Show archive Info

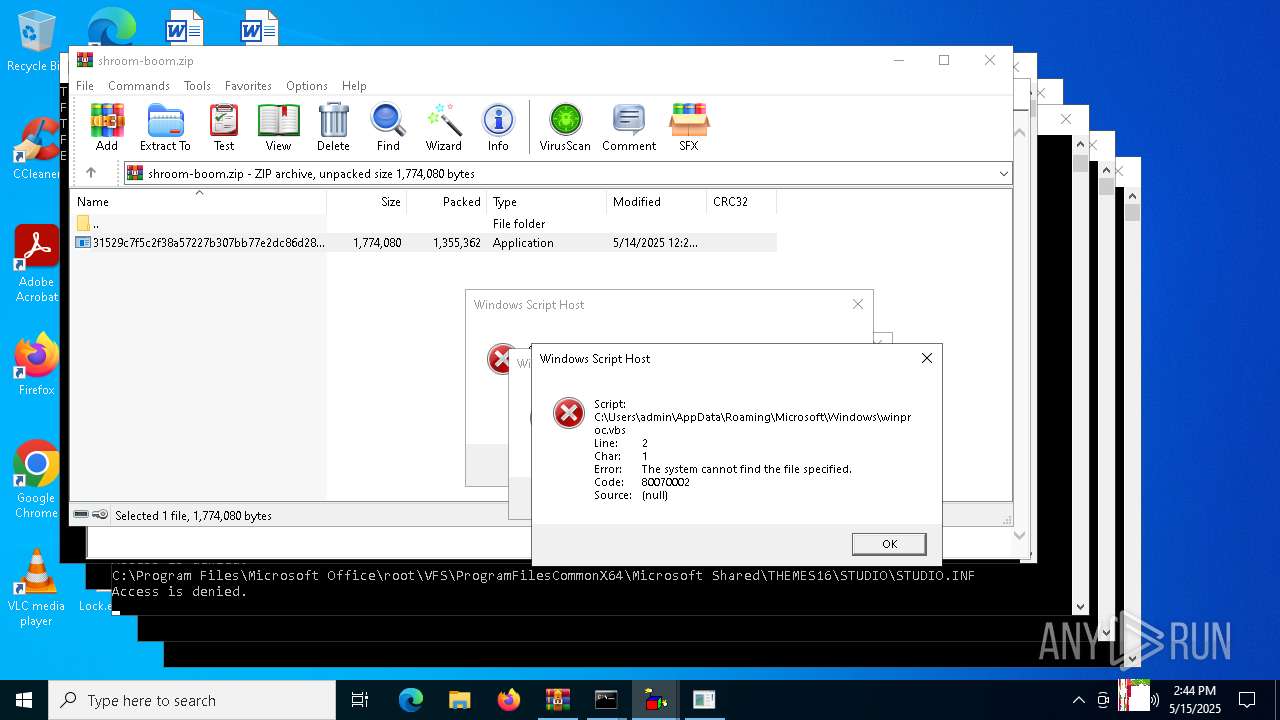498,127
